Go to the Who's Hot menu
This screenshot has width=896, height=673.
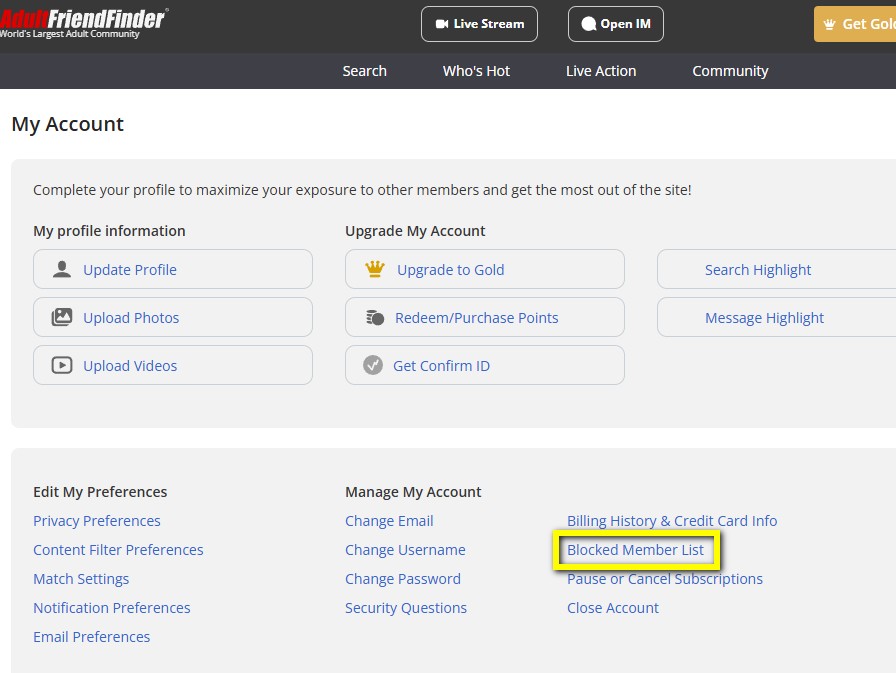pos(476,71)
